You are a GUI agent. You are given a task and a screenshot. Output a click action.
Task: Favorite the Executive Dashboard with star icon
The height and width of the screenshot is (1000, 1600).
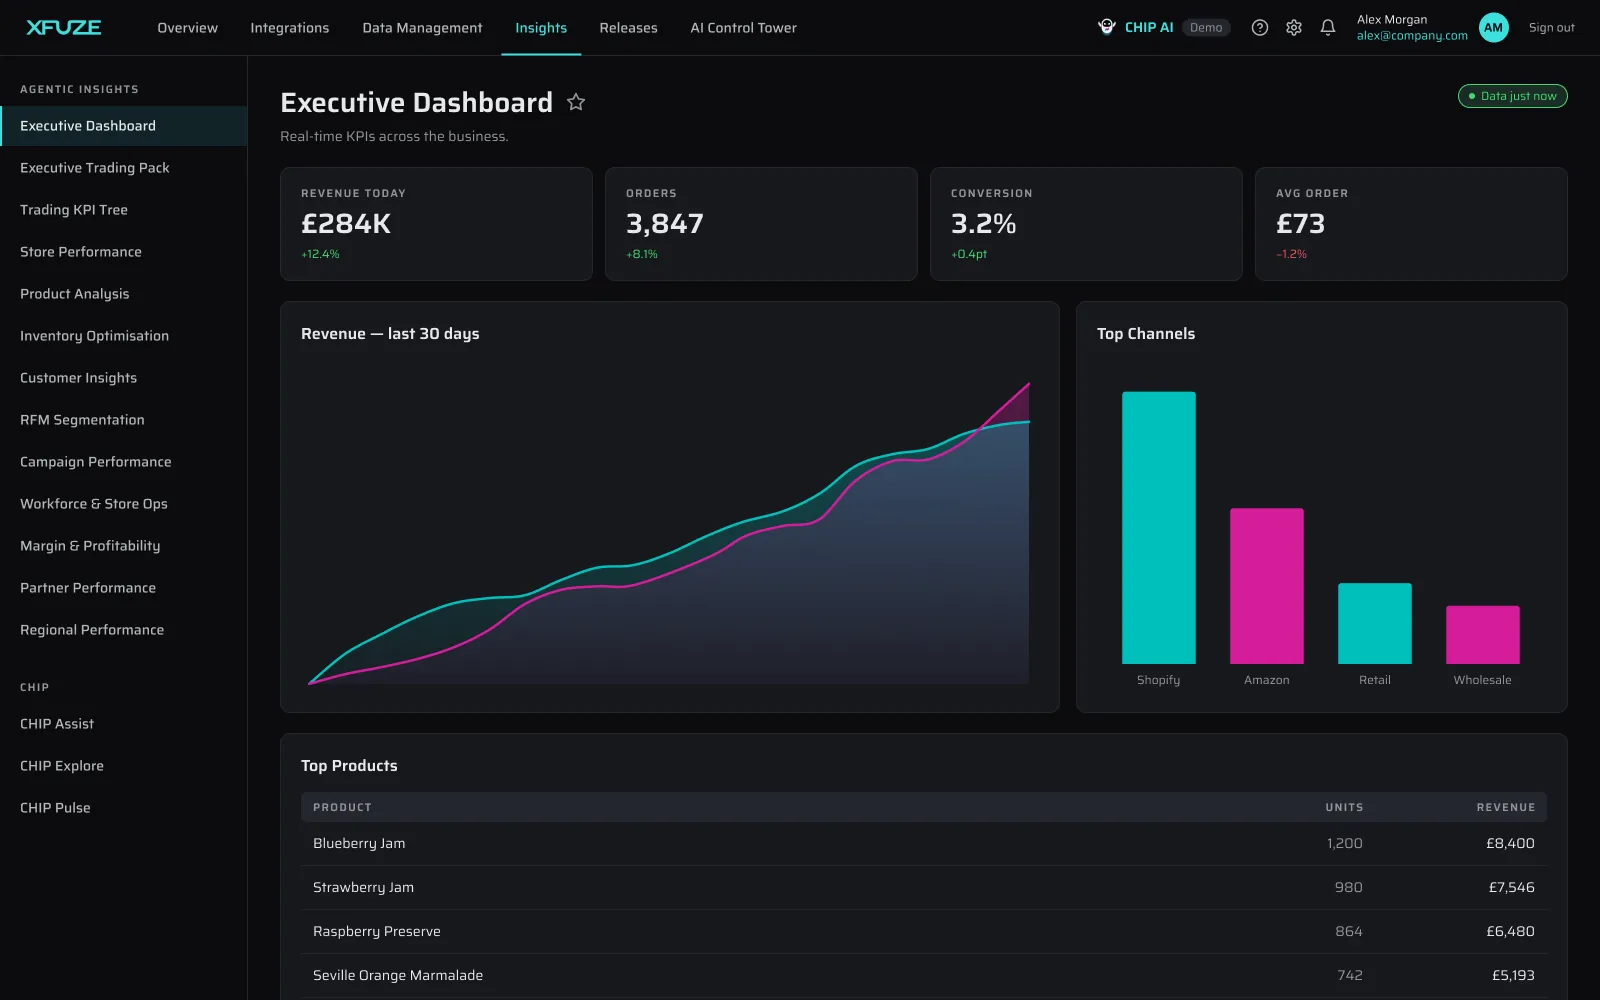click(x=576, y=102)
